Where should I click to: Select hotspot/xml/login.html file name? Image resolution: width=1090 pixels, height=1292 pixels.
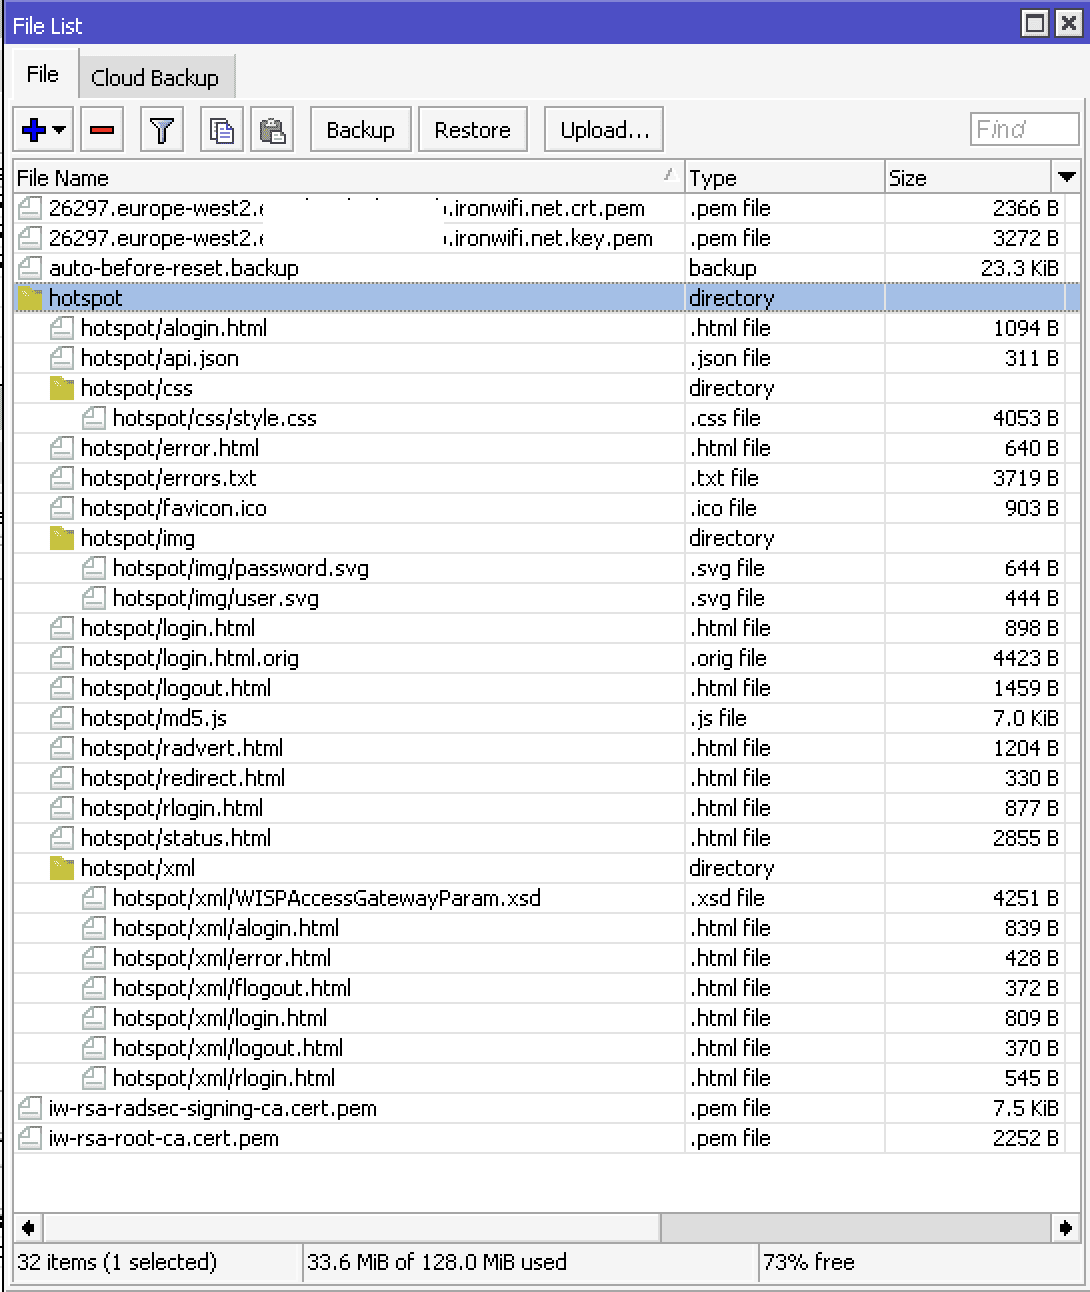[220, 1018]
